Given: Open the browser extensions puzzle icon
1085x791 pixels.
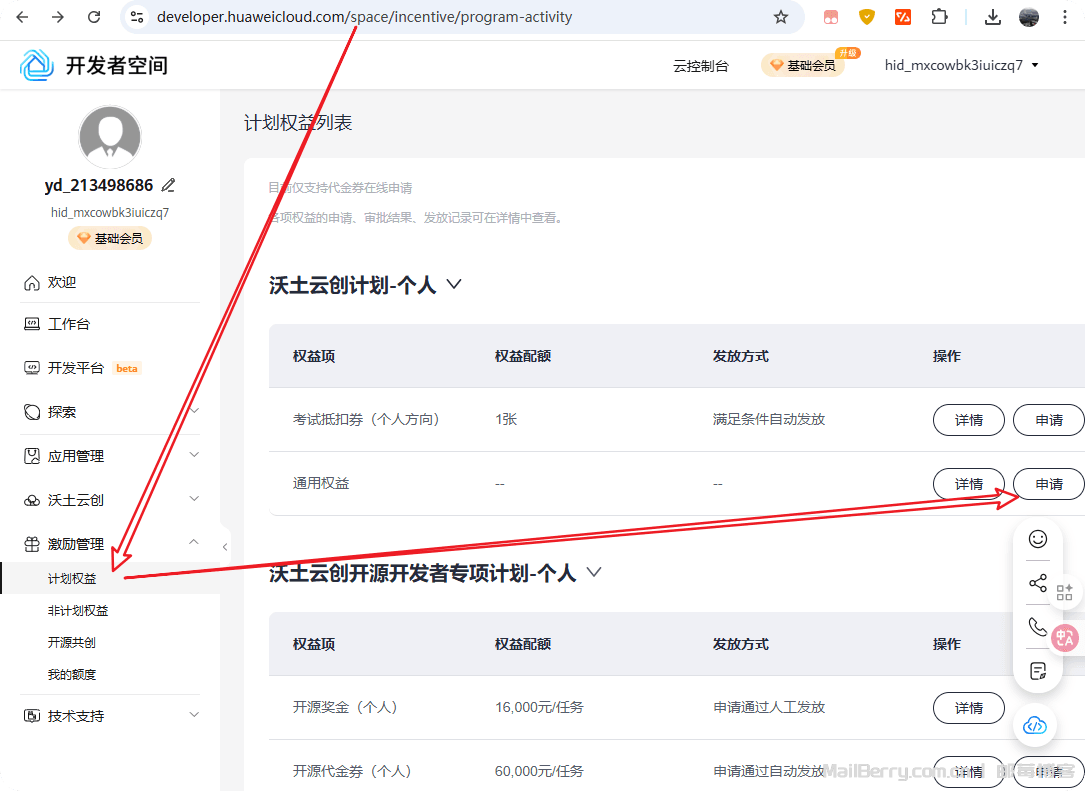Looking at the screenshot, I should click(939, 17).
